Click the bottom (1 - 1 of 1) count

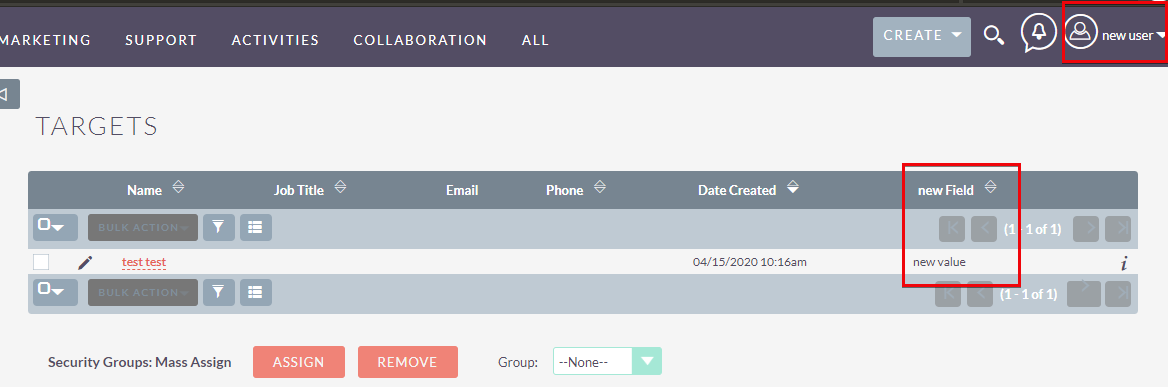click(1028, 294)
